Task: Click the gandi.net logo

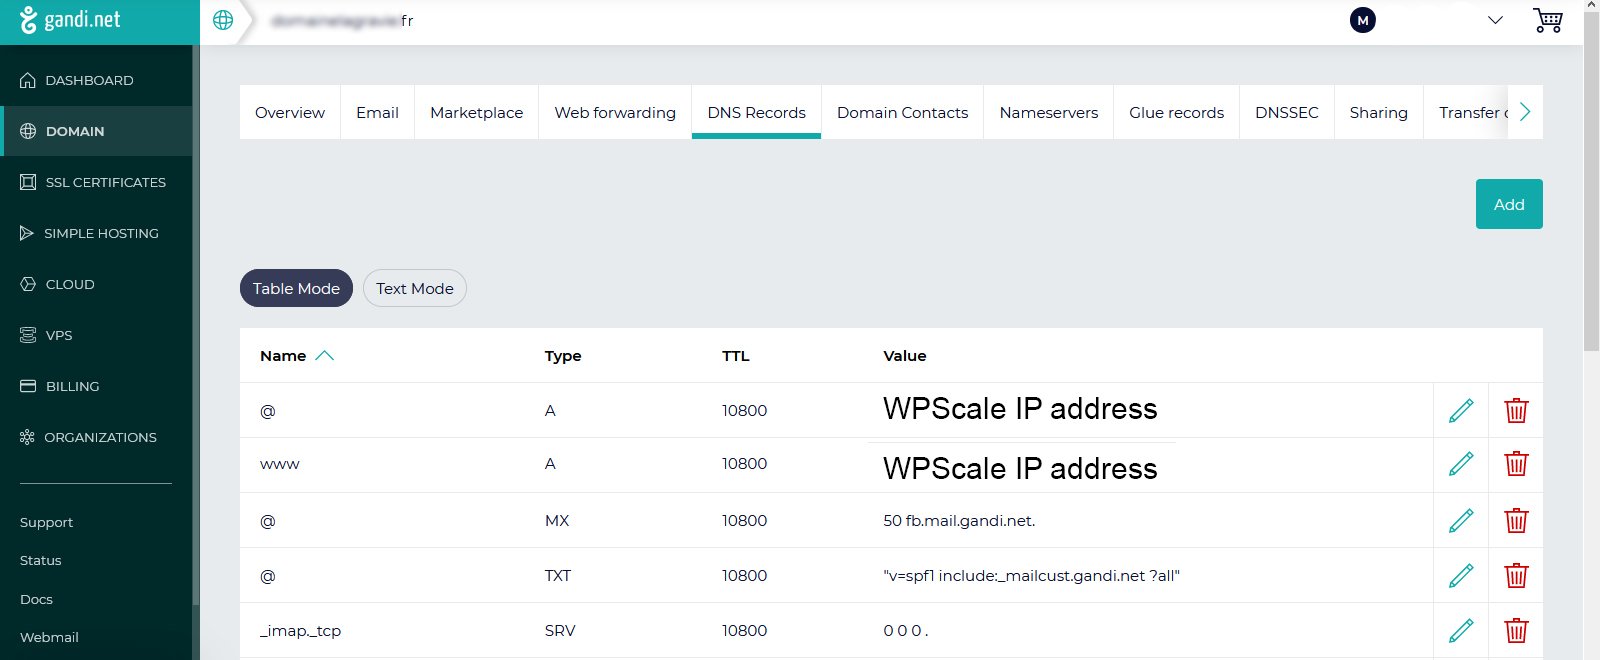Action: click(70, 20)
